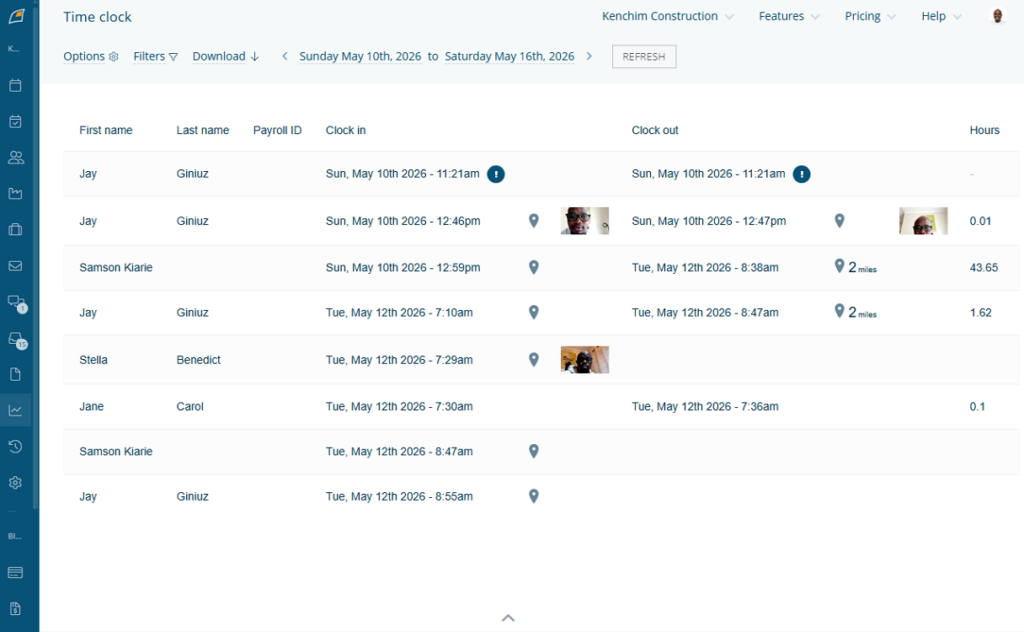The width and height of the screenshot is (1024, 632).
Task: Open the sidebar icon with badge 15
Action: pos(17,340)
